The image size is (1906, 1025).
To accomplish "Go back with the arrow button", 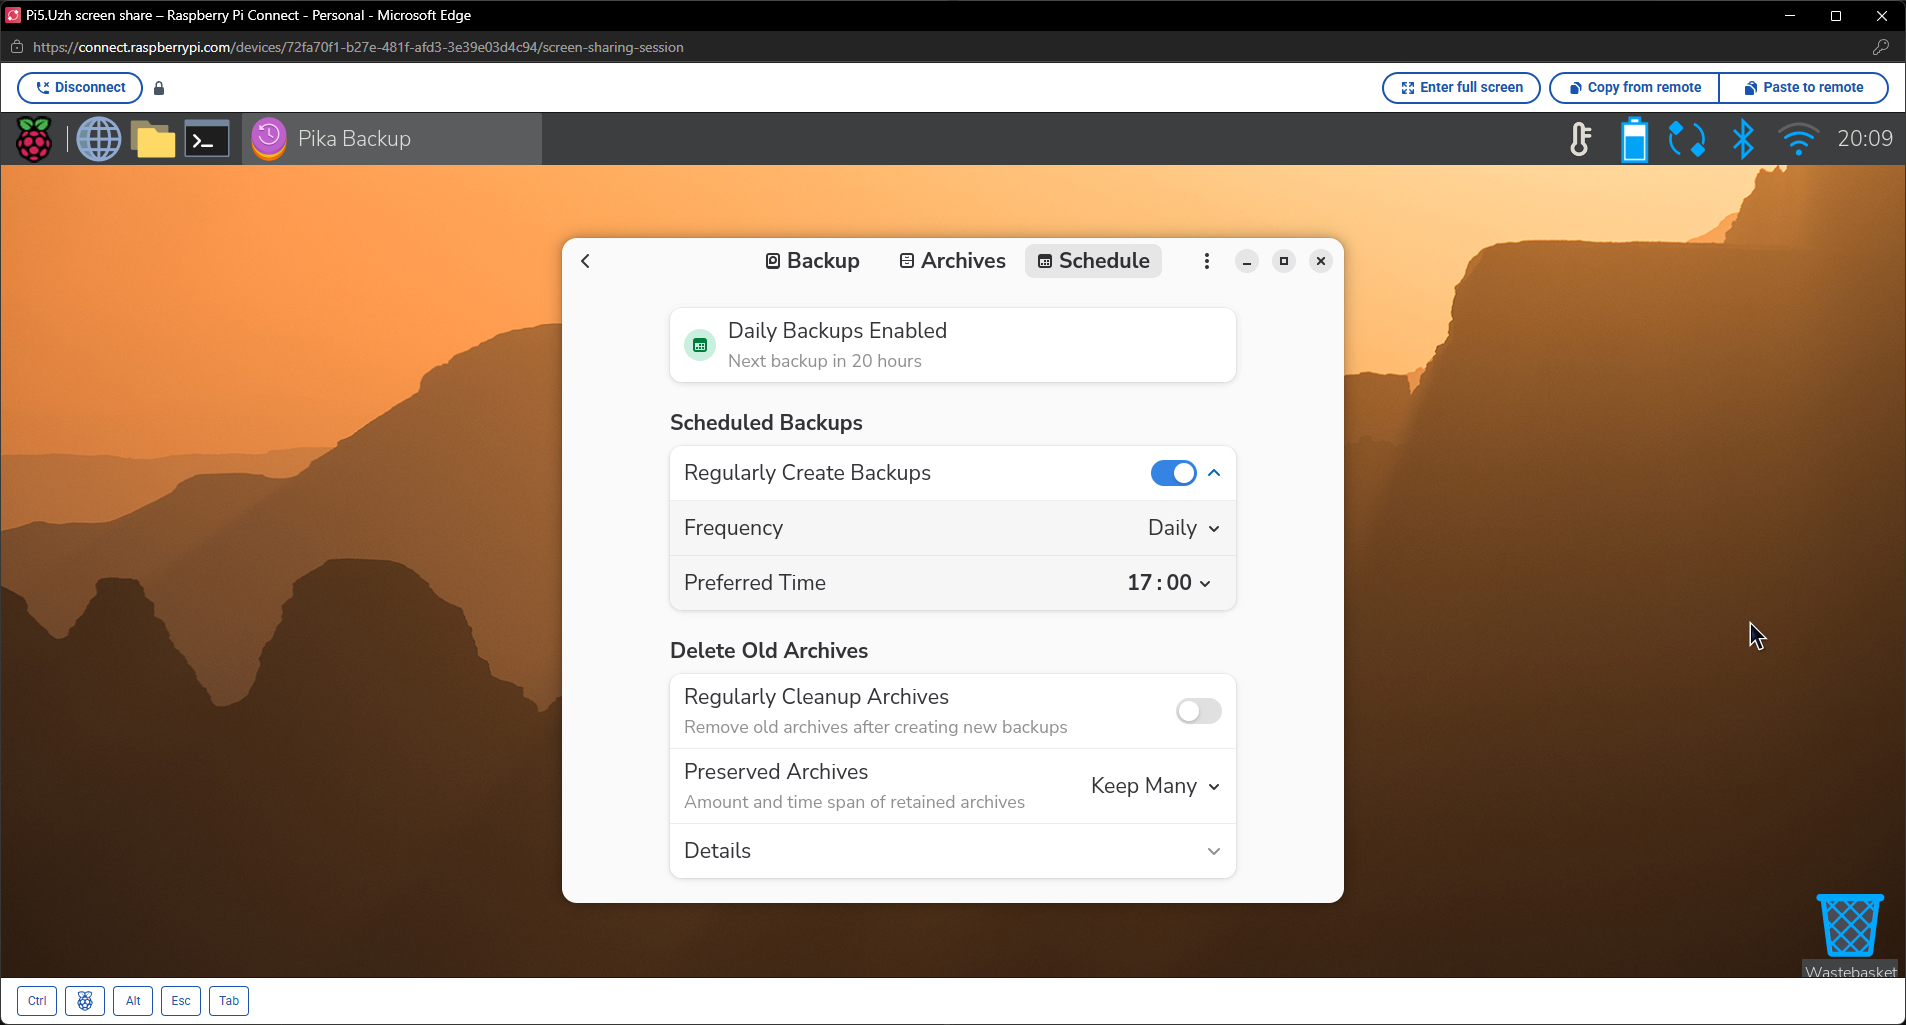I will pyautogui.click(x=586, y=261).
